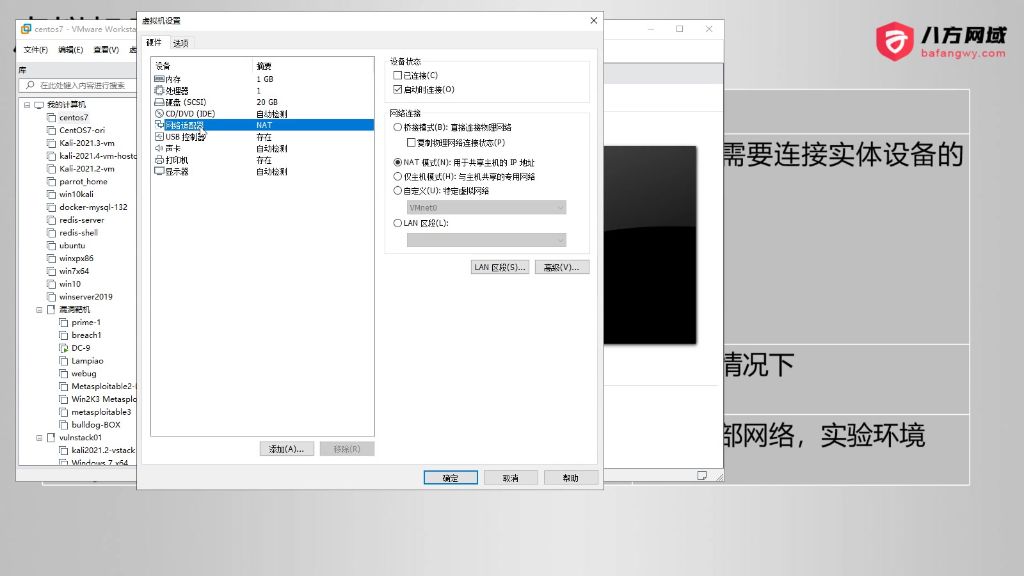
Task: Select parrot_home in library tree
Action: pyautogui.click(x=84, y=182)
